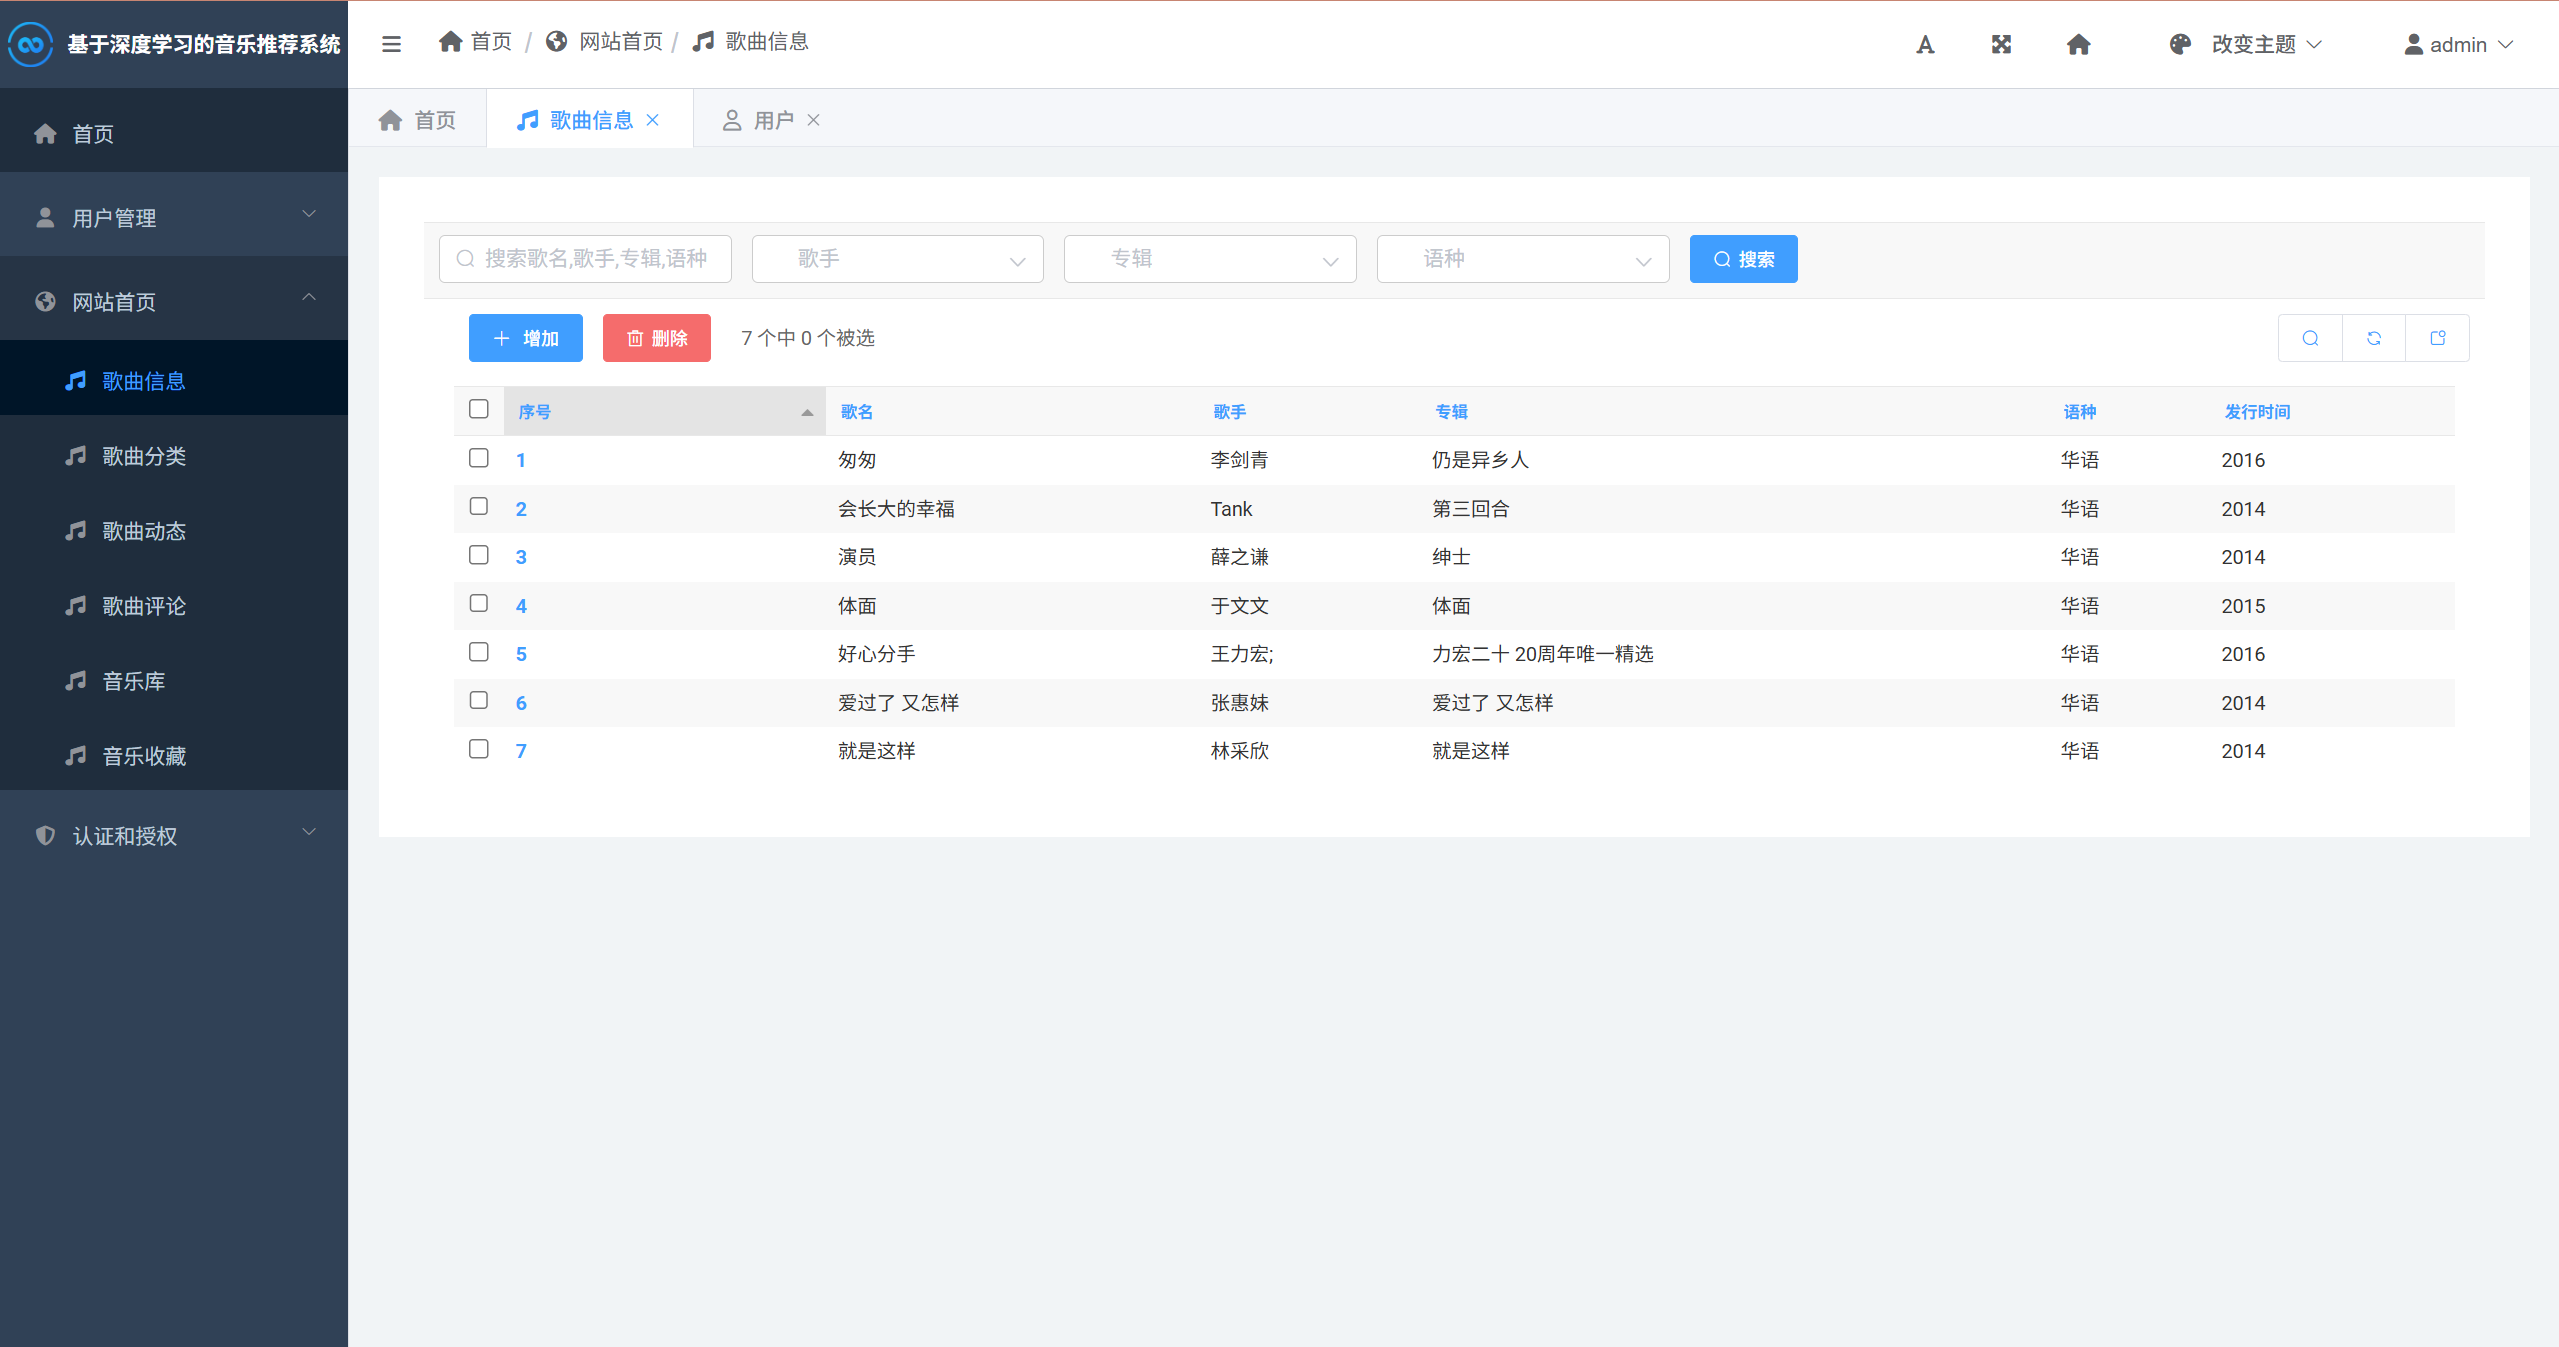Toggle fullscreen with the expand icon
The height and width of the screenshot is (1347, 2559).
pos(2001,45)
